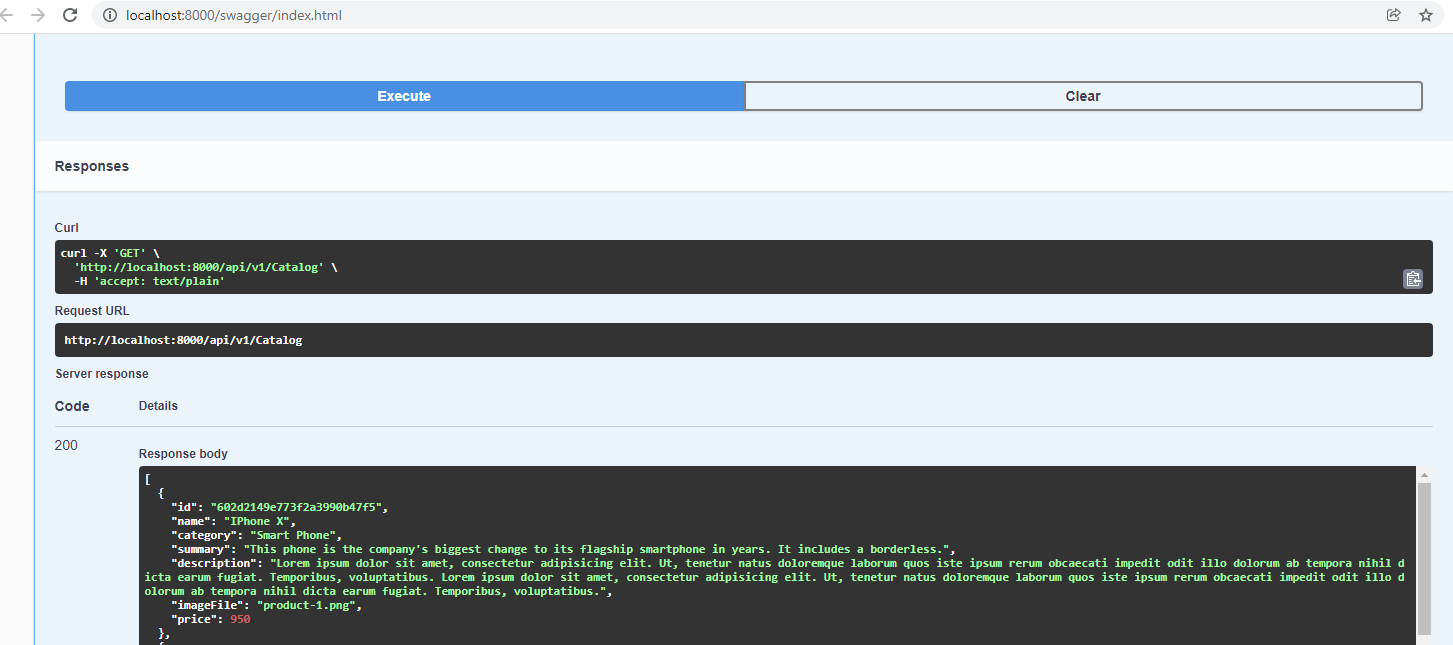Viewport: 1453px width, 645px height.
Task: Click the browser forward arrow
Action: pyautogui.click(x=38, y=15)
